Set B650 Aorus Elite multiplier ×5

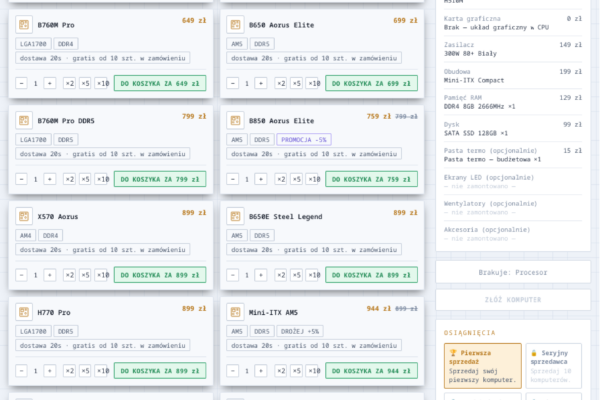296,83
